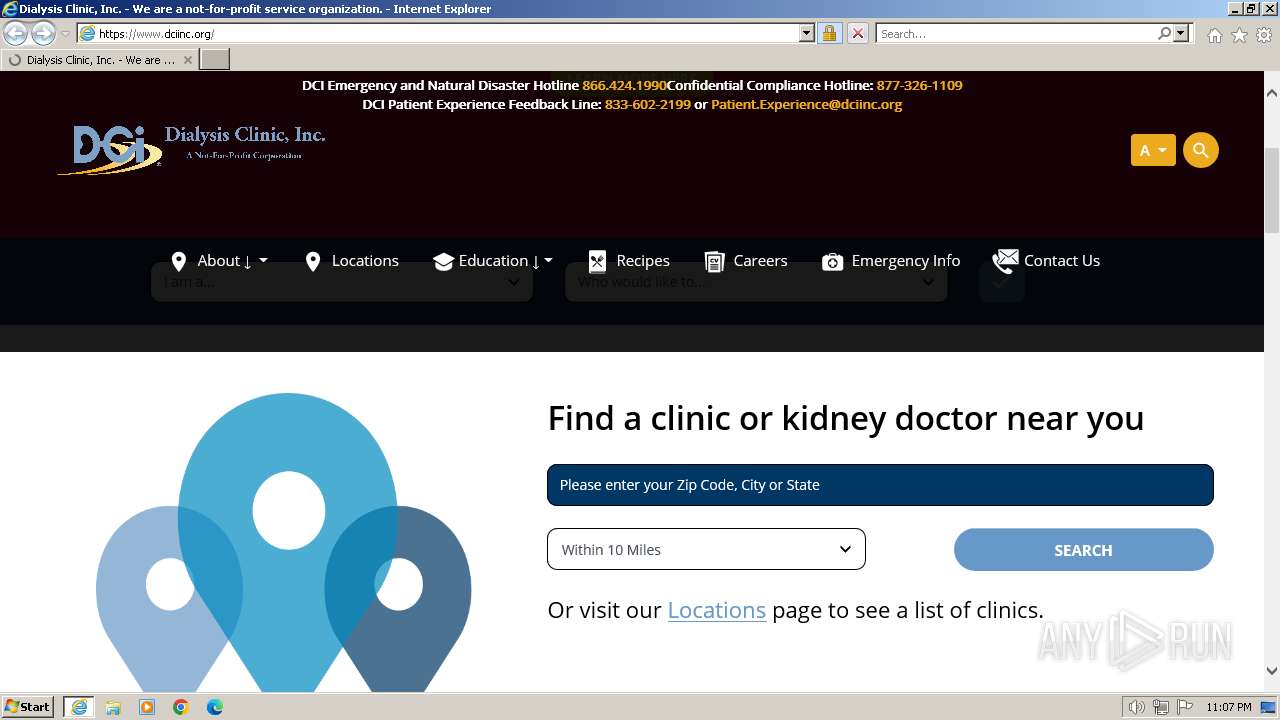Open the font size A dropdown
The width and height of the screenshot is (1280, 720).
tap(1152, 150)
